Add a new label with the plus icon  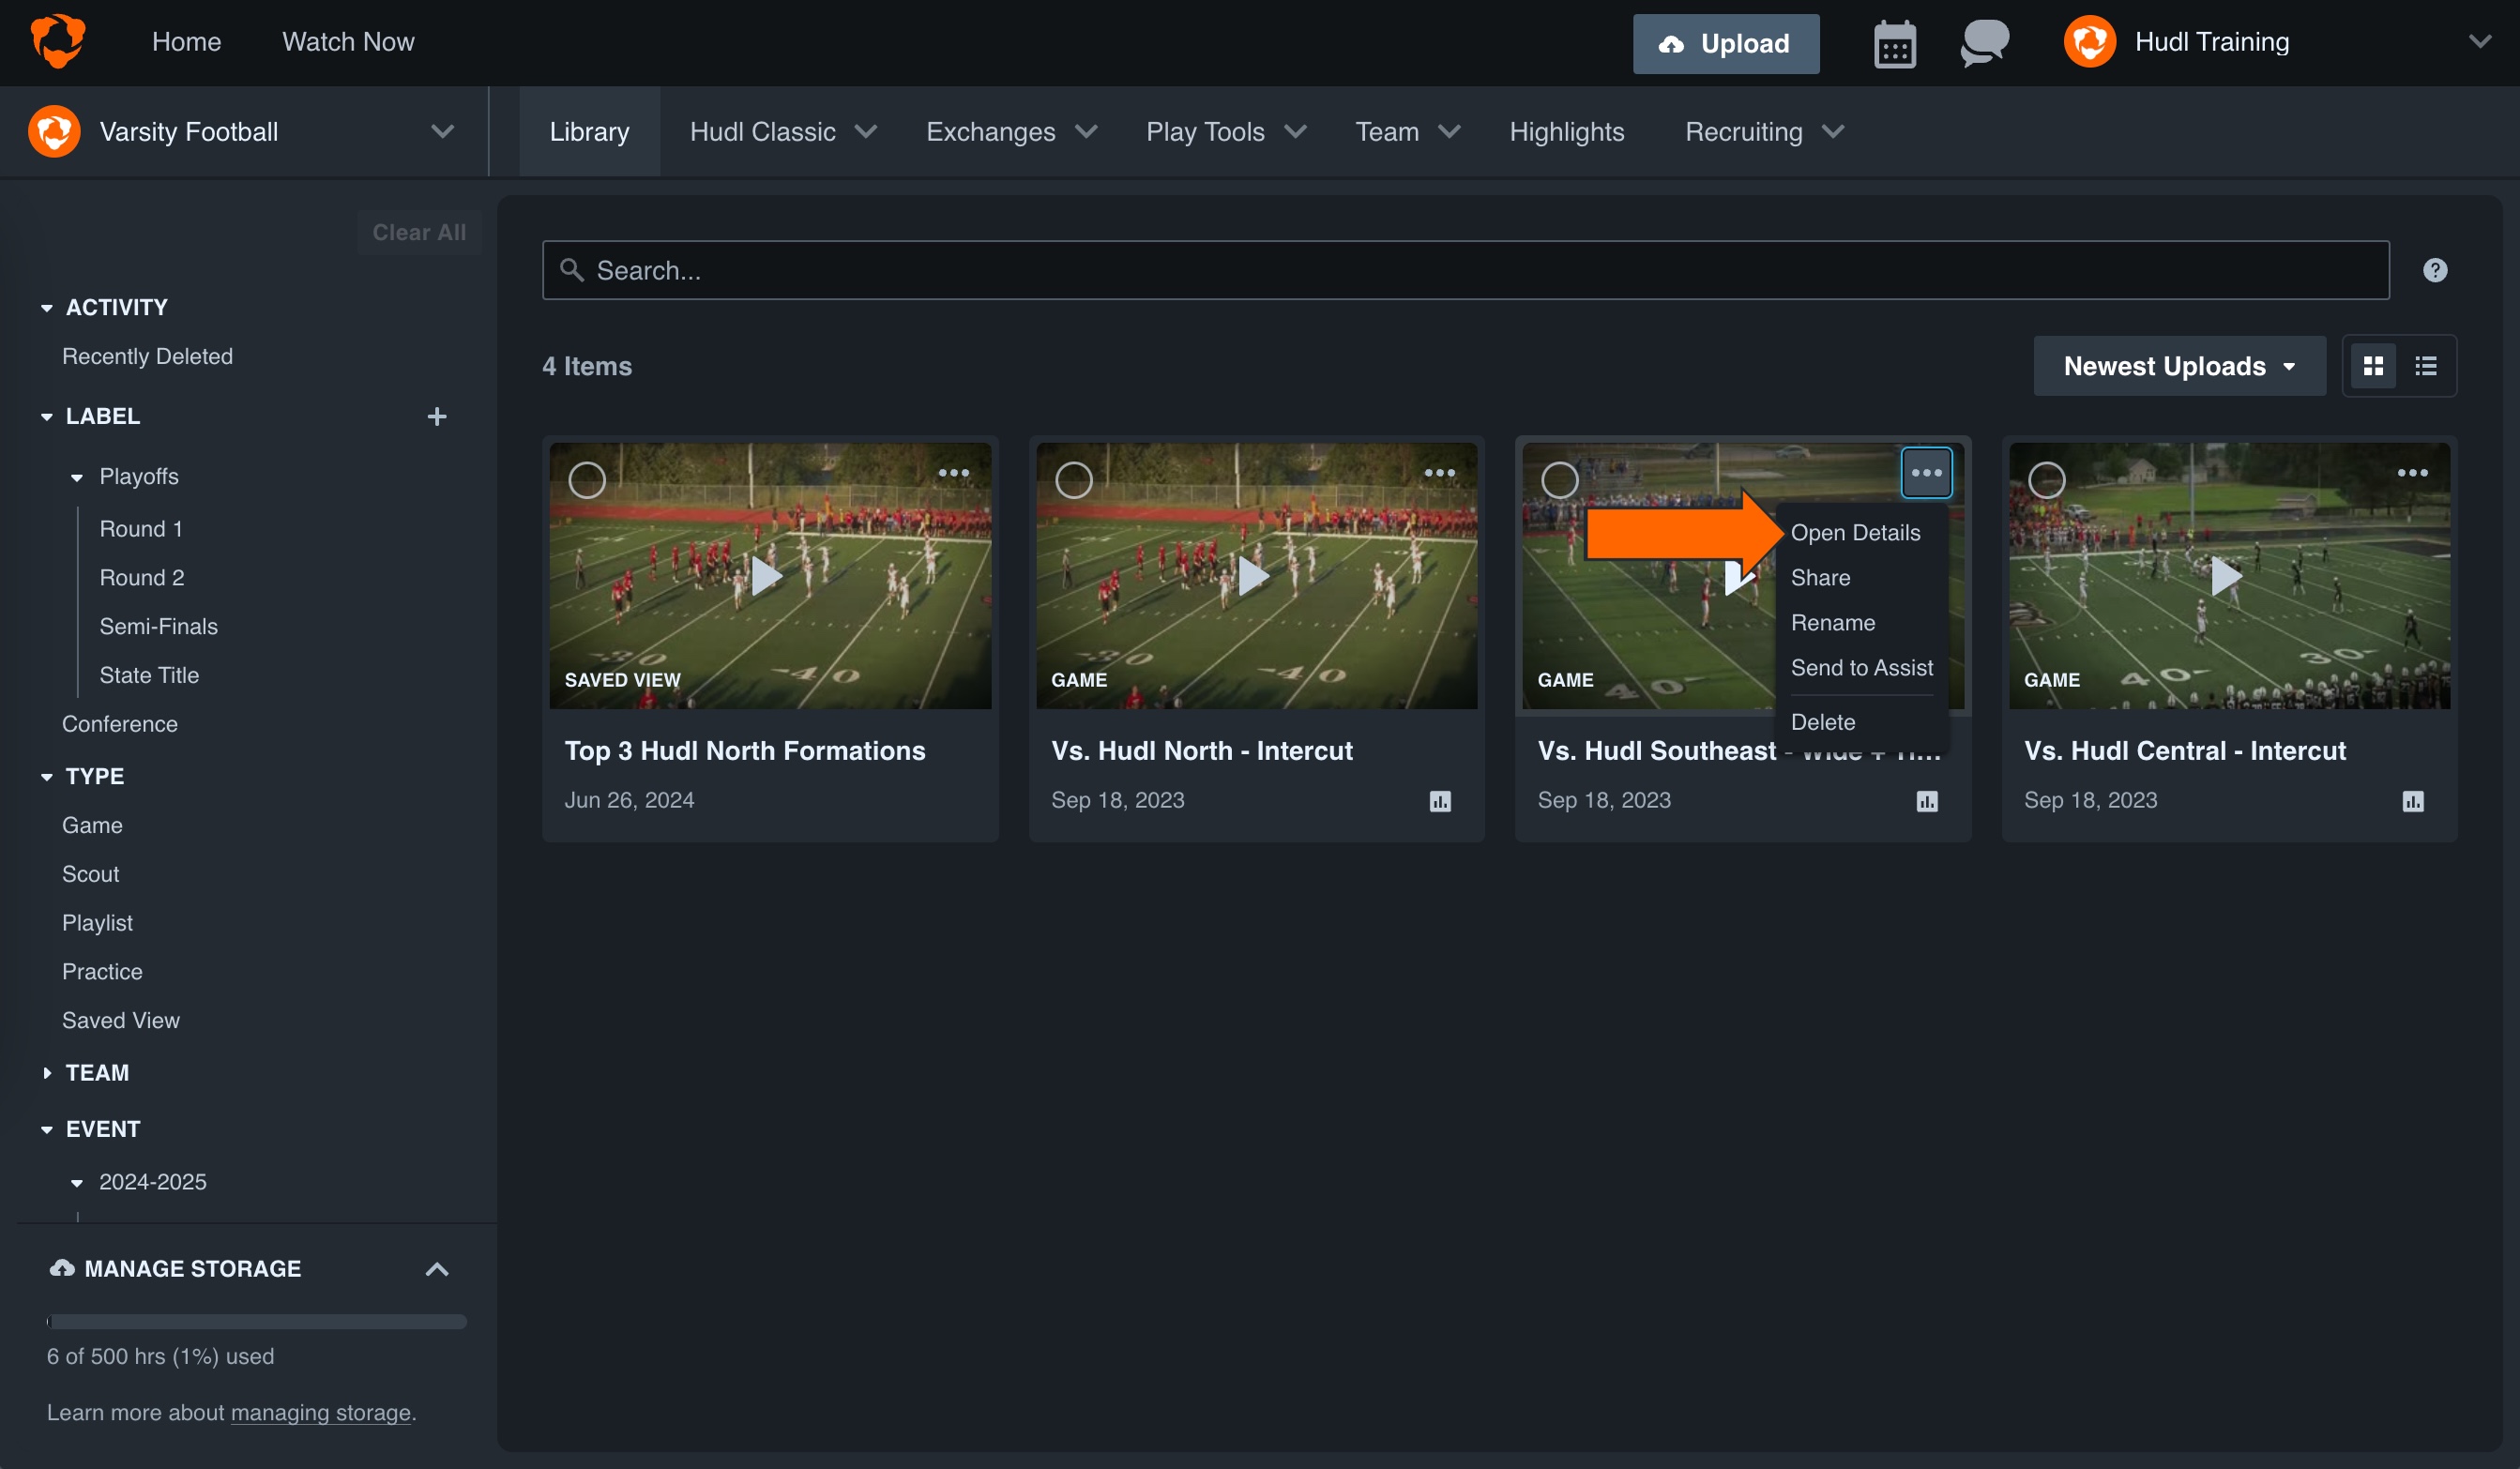tap(437, 416)
